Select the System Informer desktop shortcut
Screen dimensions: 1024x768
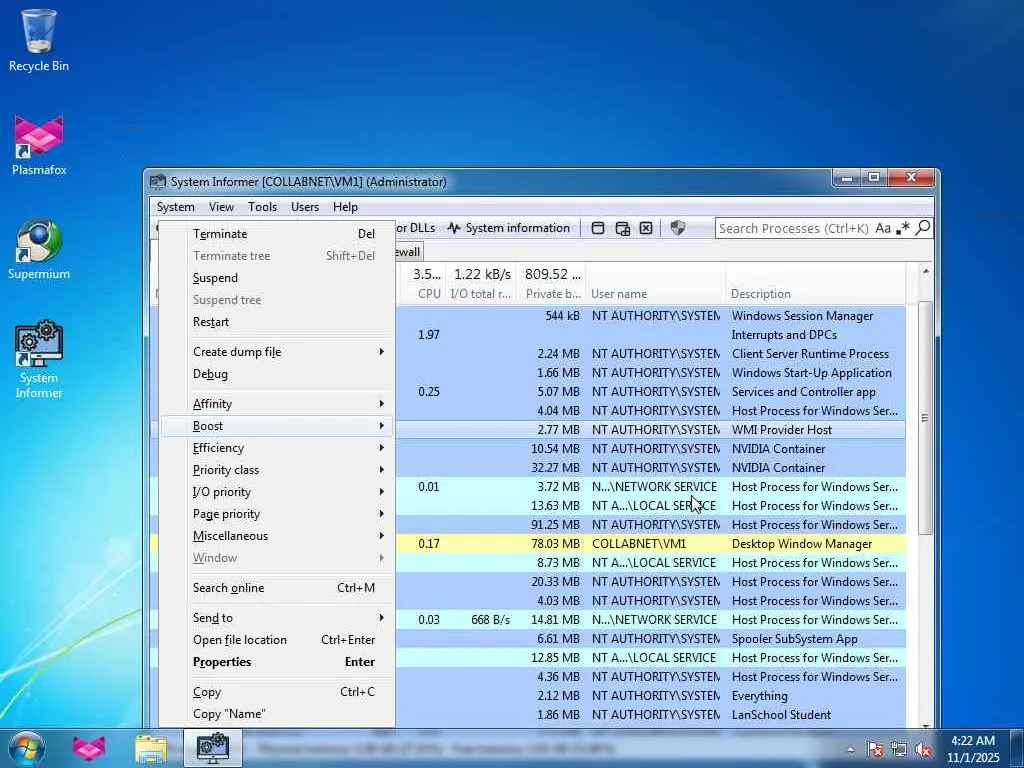pos(39,359)
